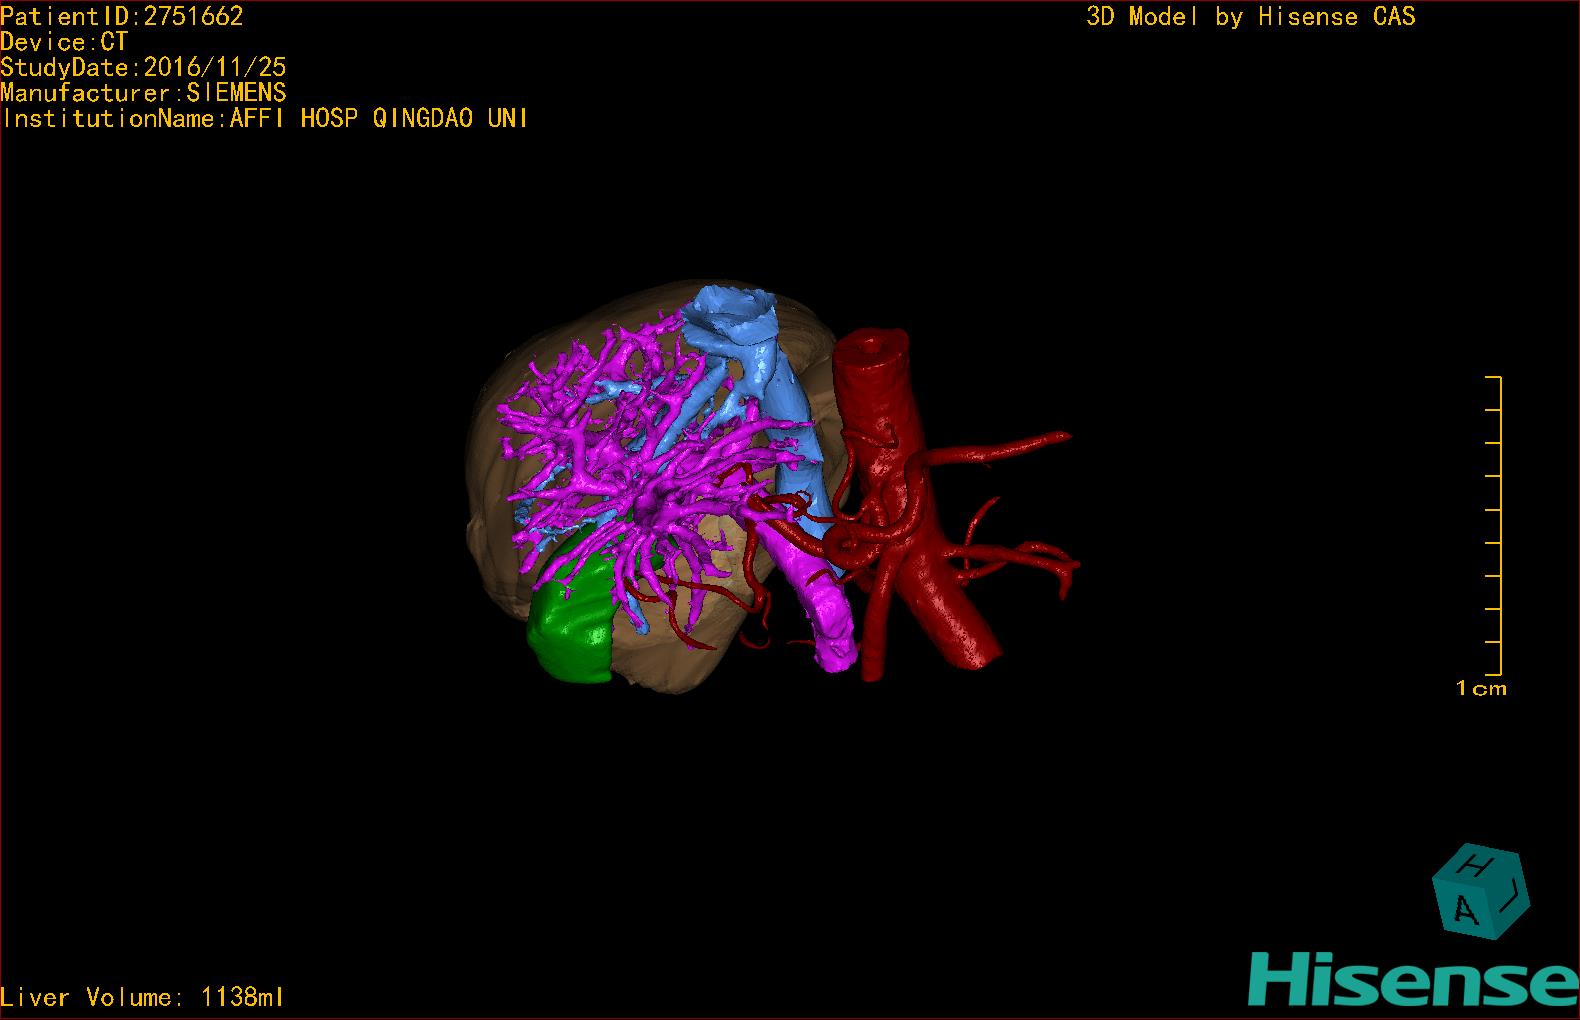Click the '3D Model by Hisense CAS' title
The height and width of the screenshot is (1020, 1580).
tap(1251, 16)
